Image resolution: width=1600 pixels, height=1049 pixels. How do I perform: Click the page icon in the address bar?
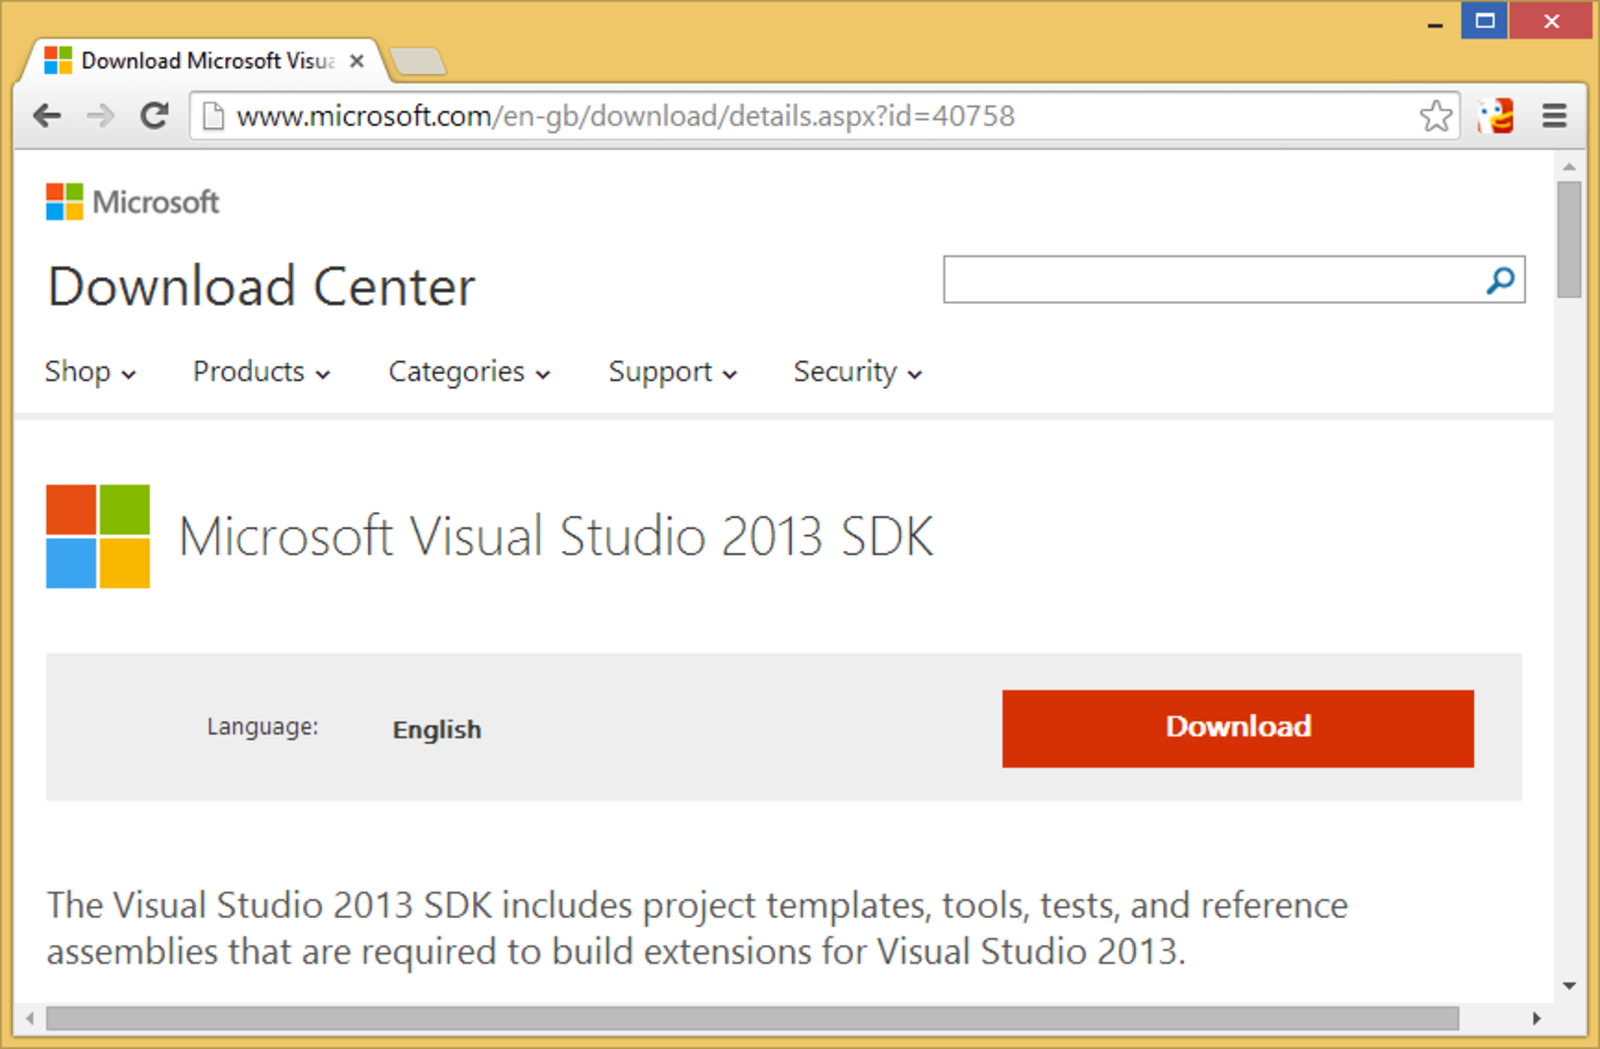pos(212,116)
